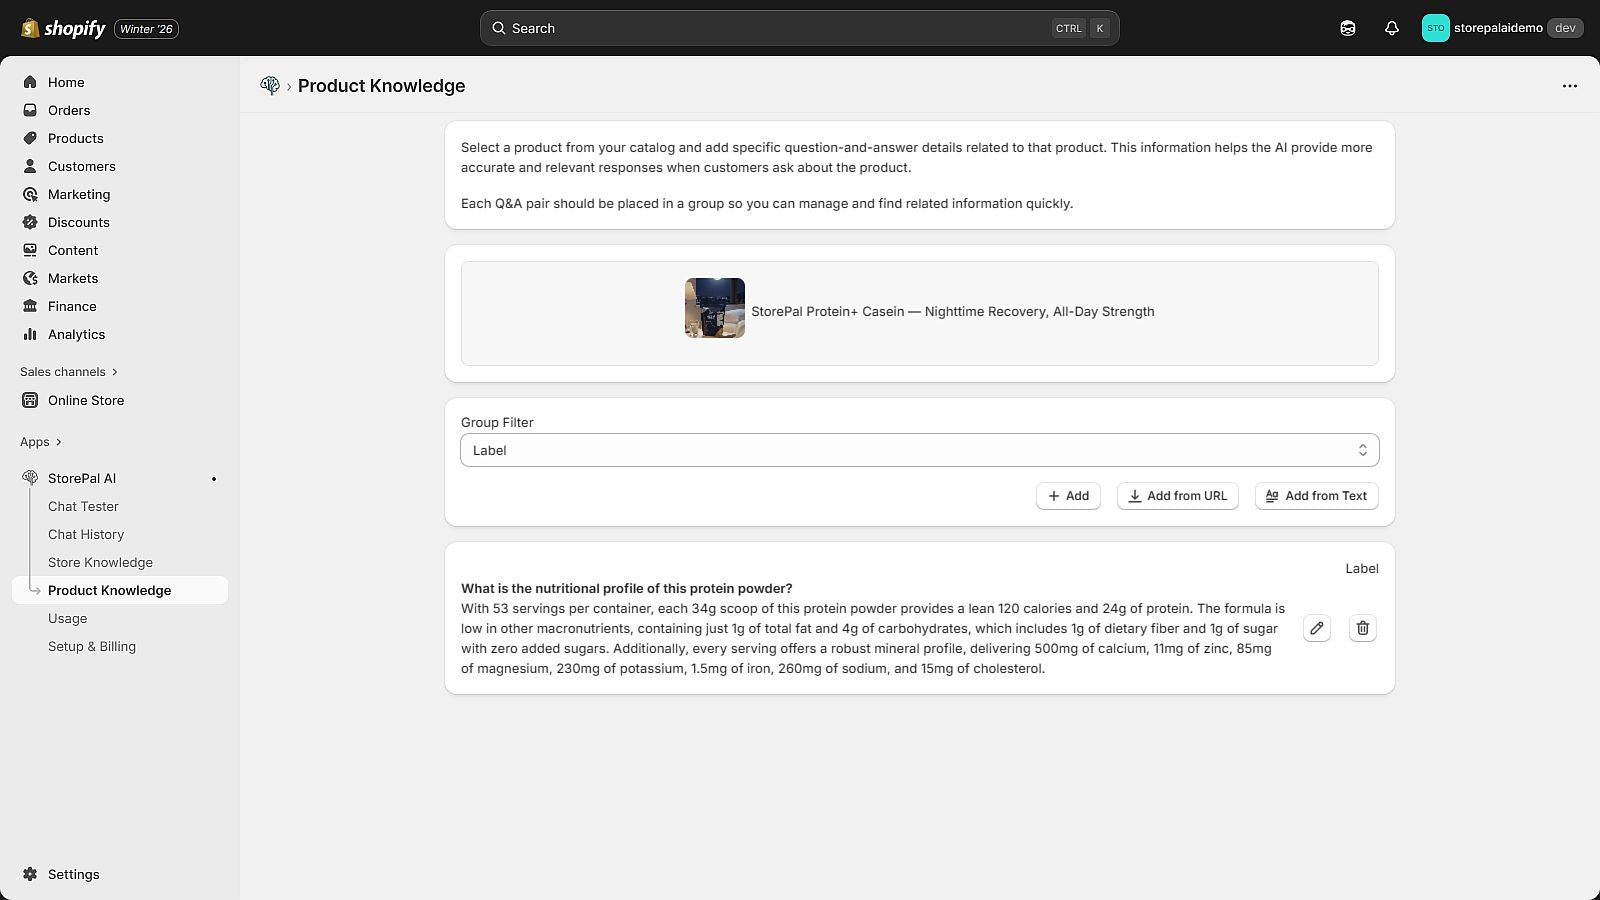The height and width of the screenshot is (900, 1600).
Task: Click the StorePal AI brain icon in sidebar
Action: (x=30, y=478)
